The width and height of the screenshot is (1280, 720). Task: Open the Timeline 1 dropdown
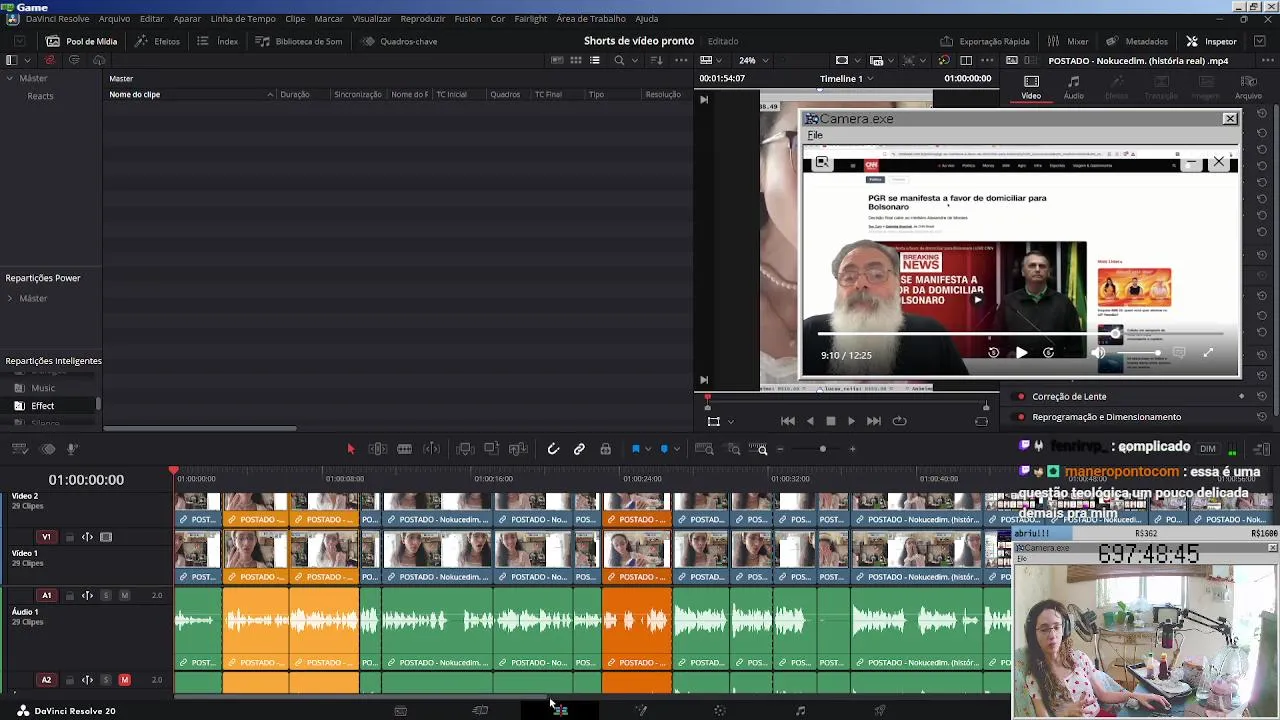[x=846, y=79]
